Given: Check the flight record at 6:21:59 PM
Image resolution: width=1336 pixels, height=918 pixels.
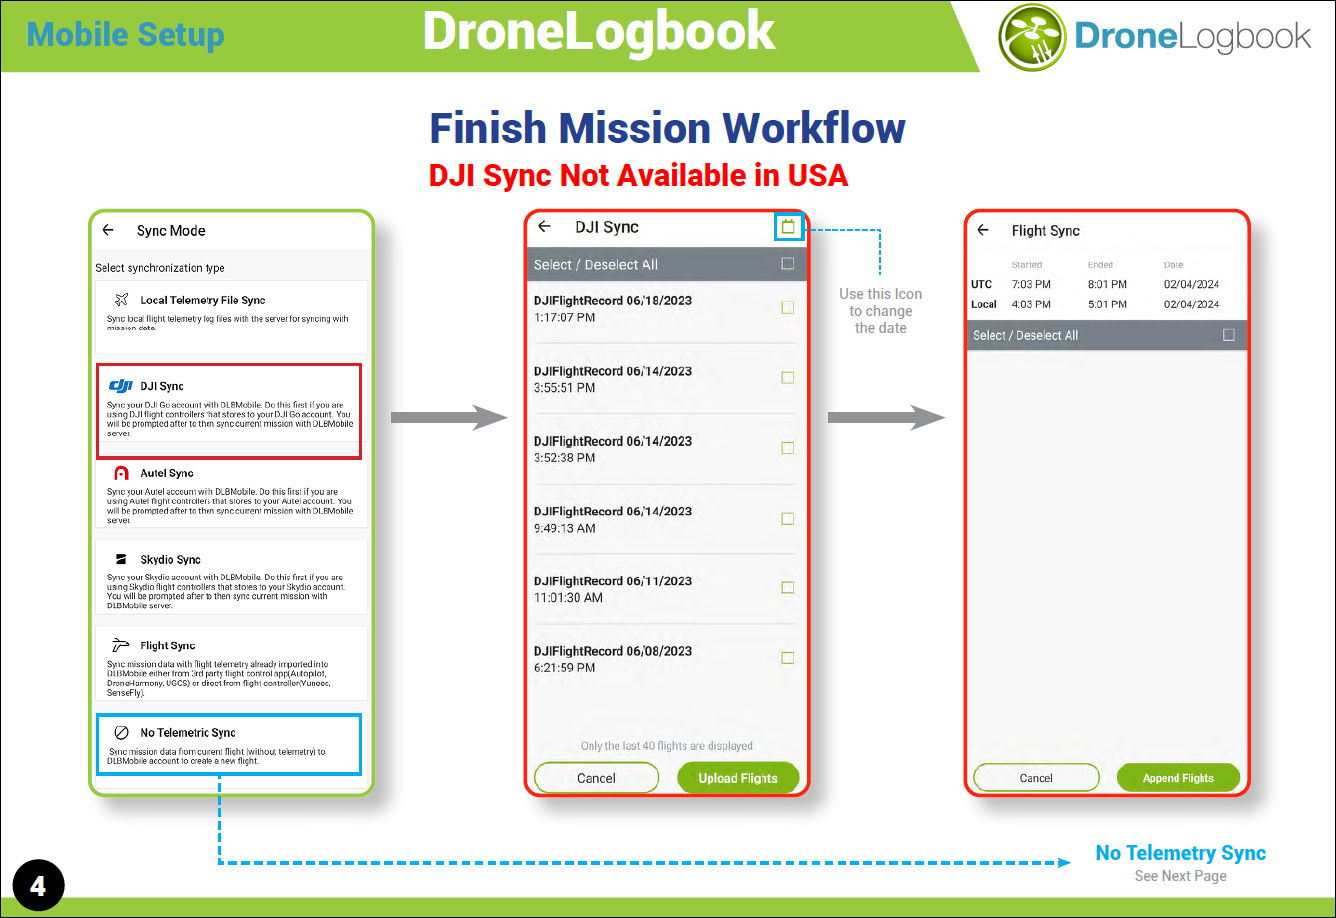Looking at the screenshot, I should tap(788, 658).
